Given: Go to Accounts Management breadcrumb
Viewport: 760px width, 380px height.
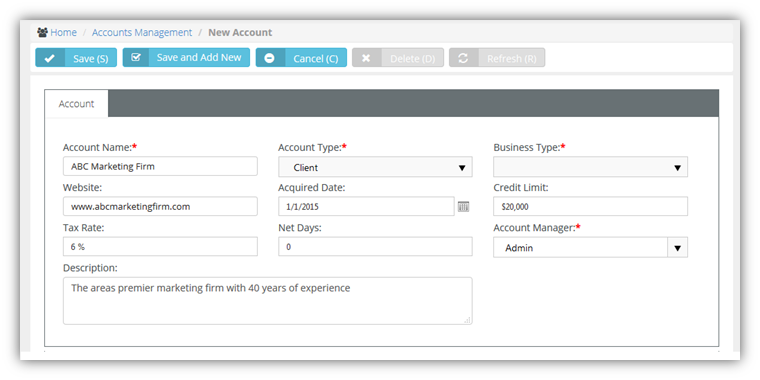Looking at the screenshot, I should coord(142,32).
